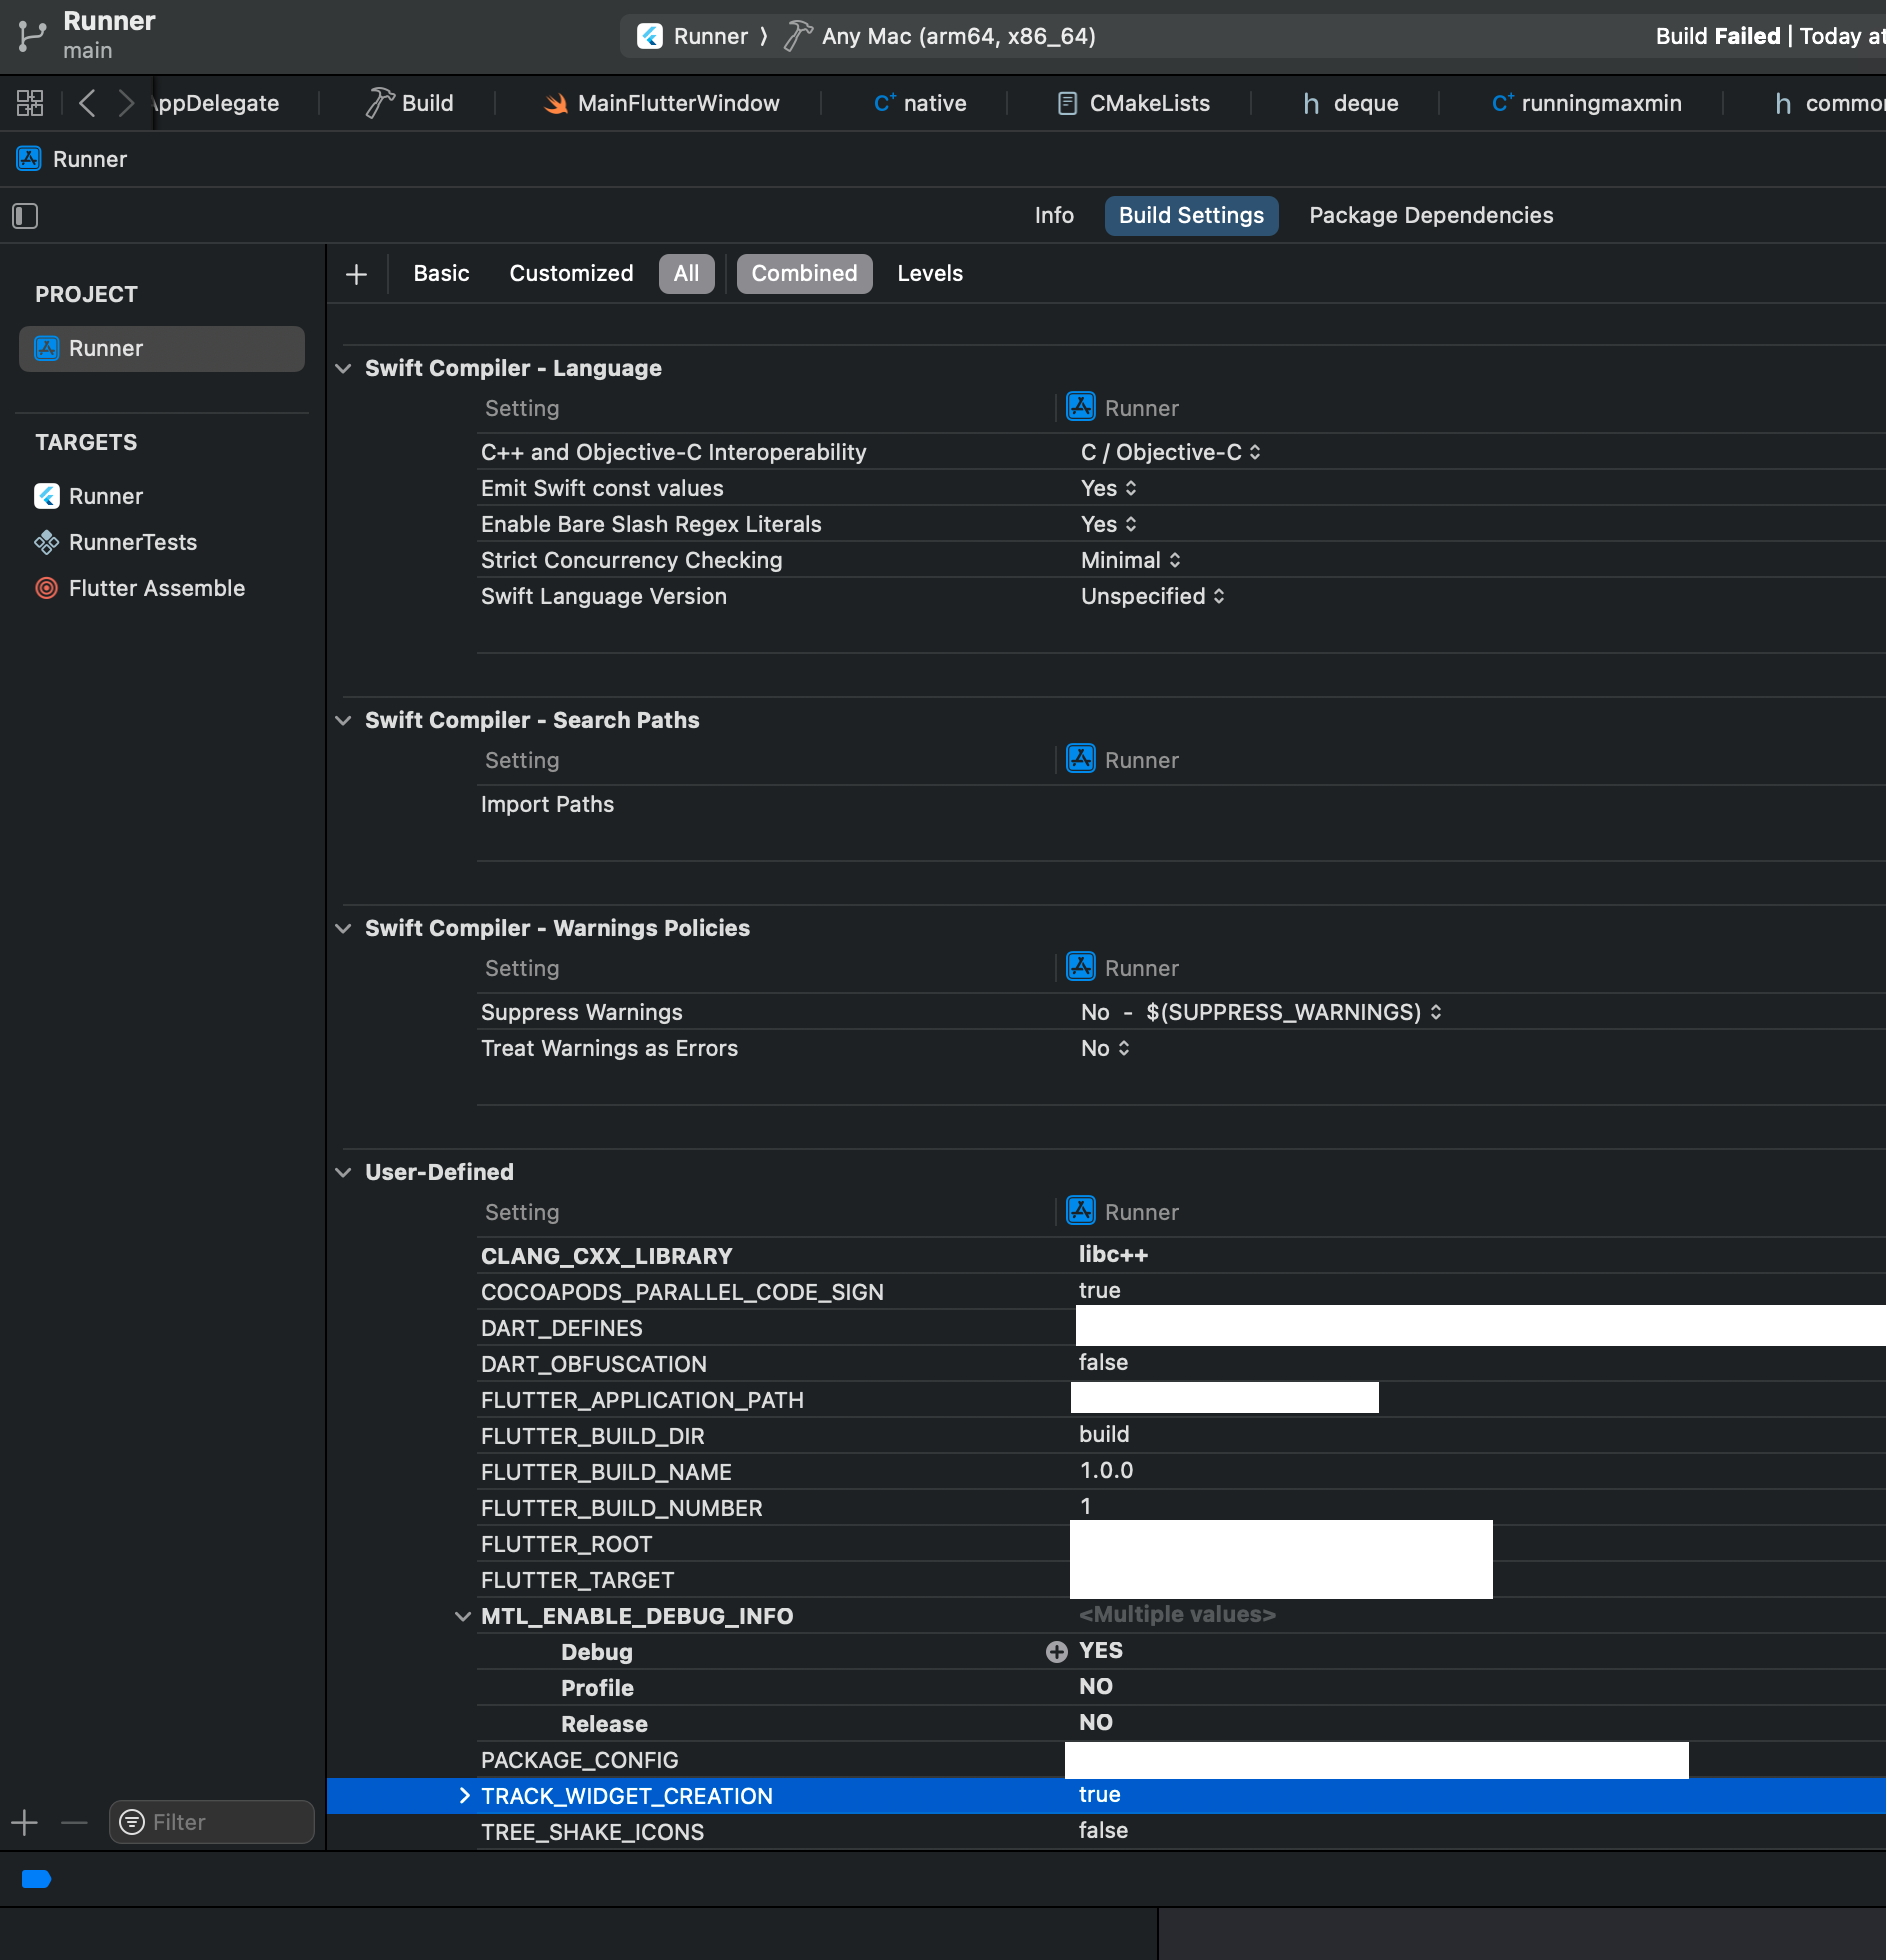Open Treat Warnings as Errors popup
Image resolution: width=1886 pixels, height=1960 pixels.
[x=1105, y=1048]
